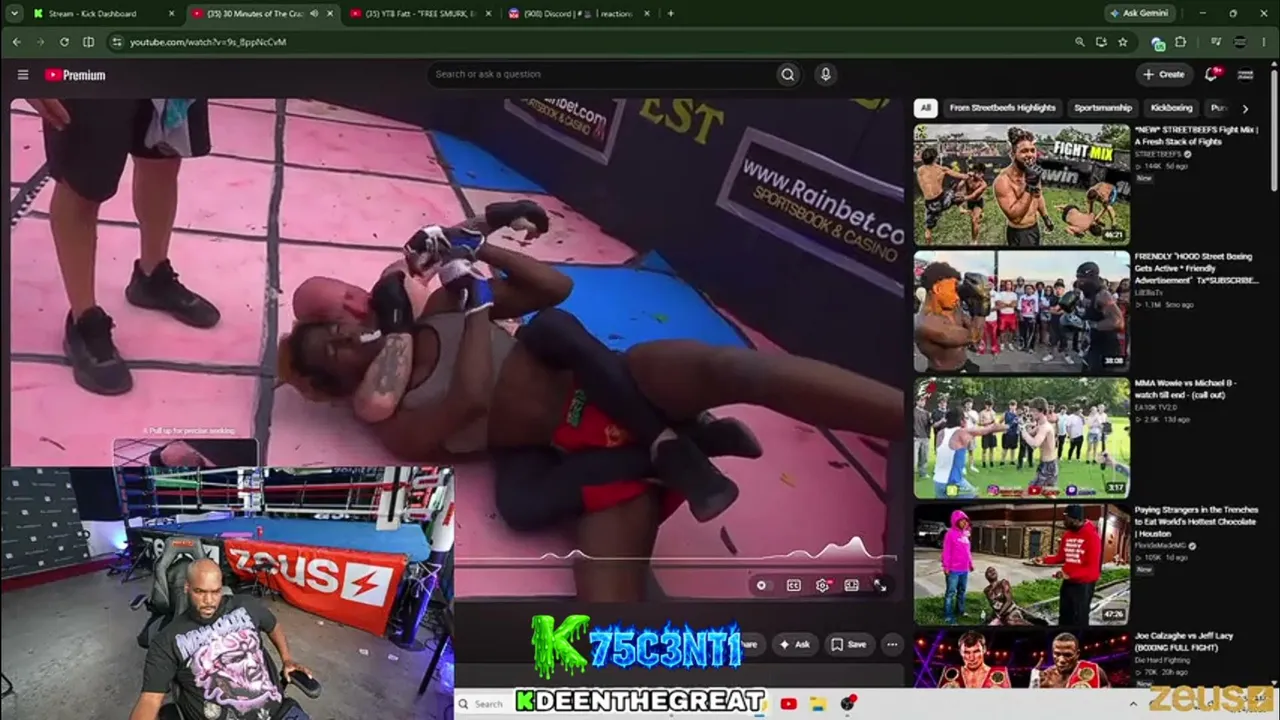1280x720 pixels.
Task: Visit the STREETBEEFS channel name
Action: coord(1158,155)
